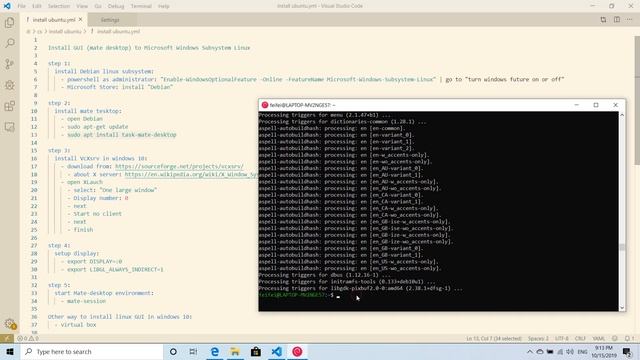
Task: Show hidden system tray icons chevron
Action: [x=530, y=352]
